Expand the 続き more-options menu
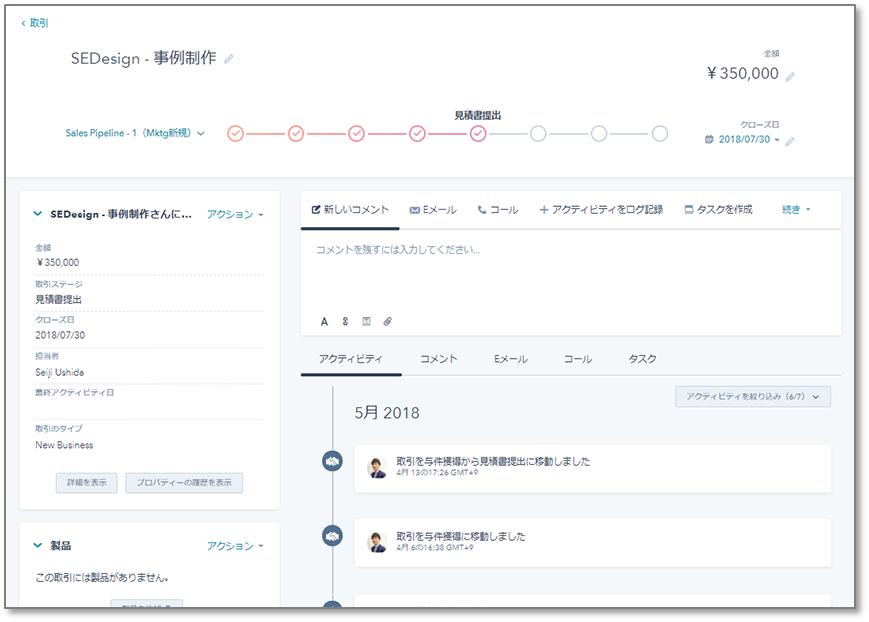869x622 pixels. [796, 210]
